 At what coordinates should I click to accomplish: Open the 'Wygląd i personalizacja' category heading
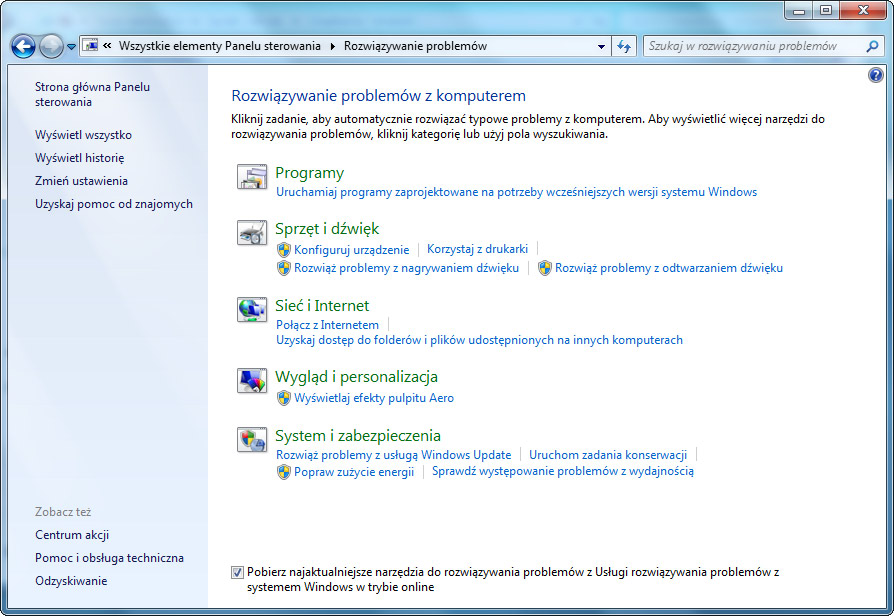click(356, 377)
